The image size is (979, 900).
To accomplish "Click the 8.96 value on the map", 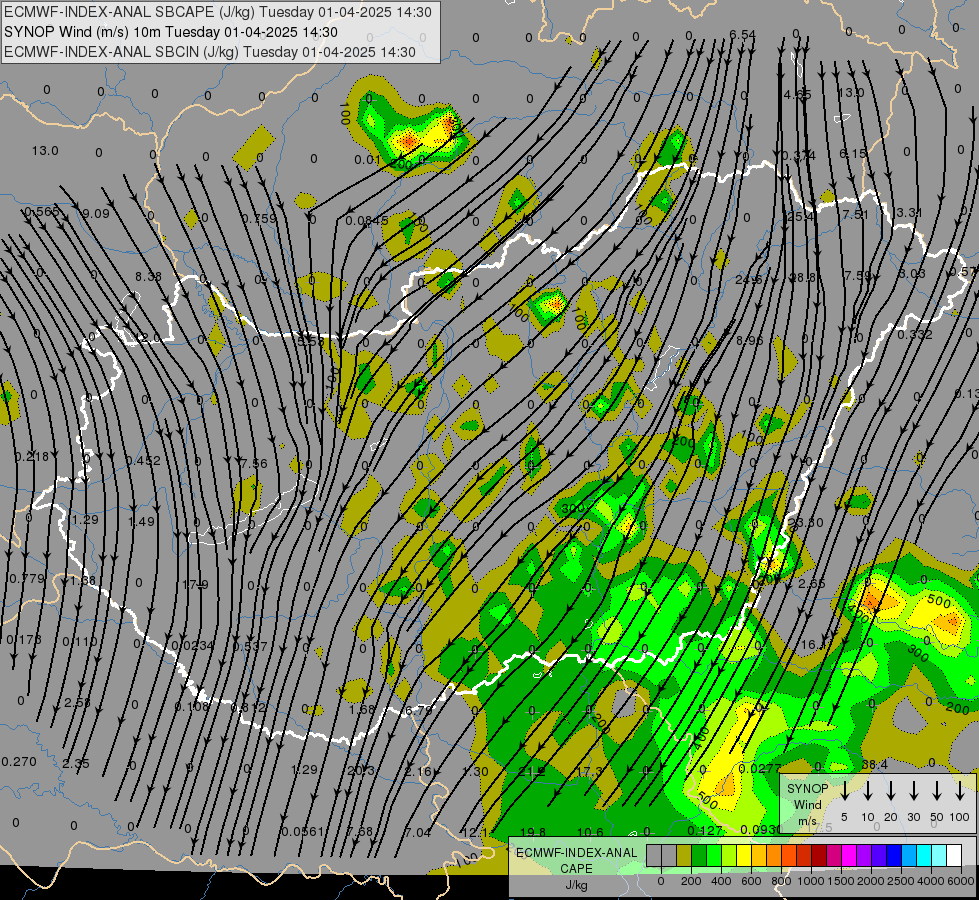I will pos(749,341).
